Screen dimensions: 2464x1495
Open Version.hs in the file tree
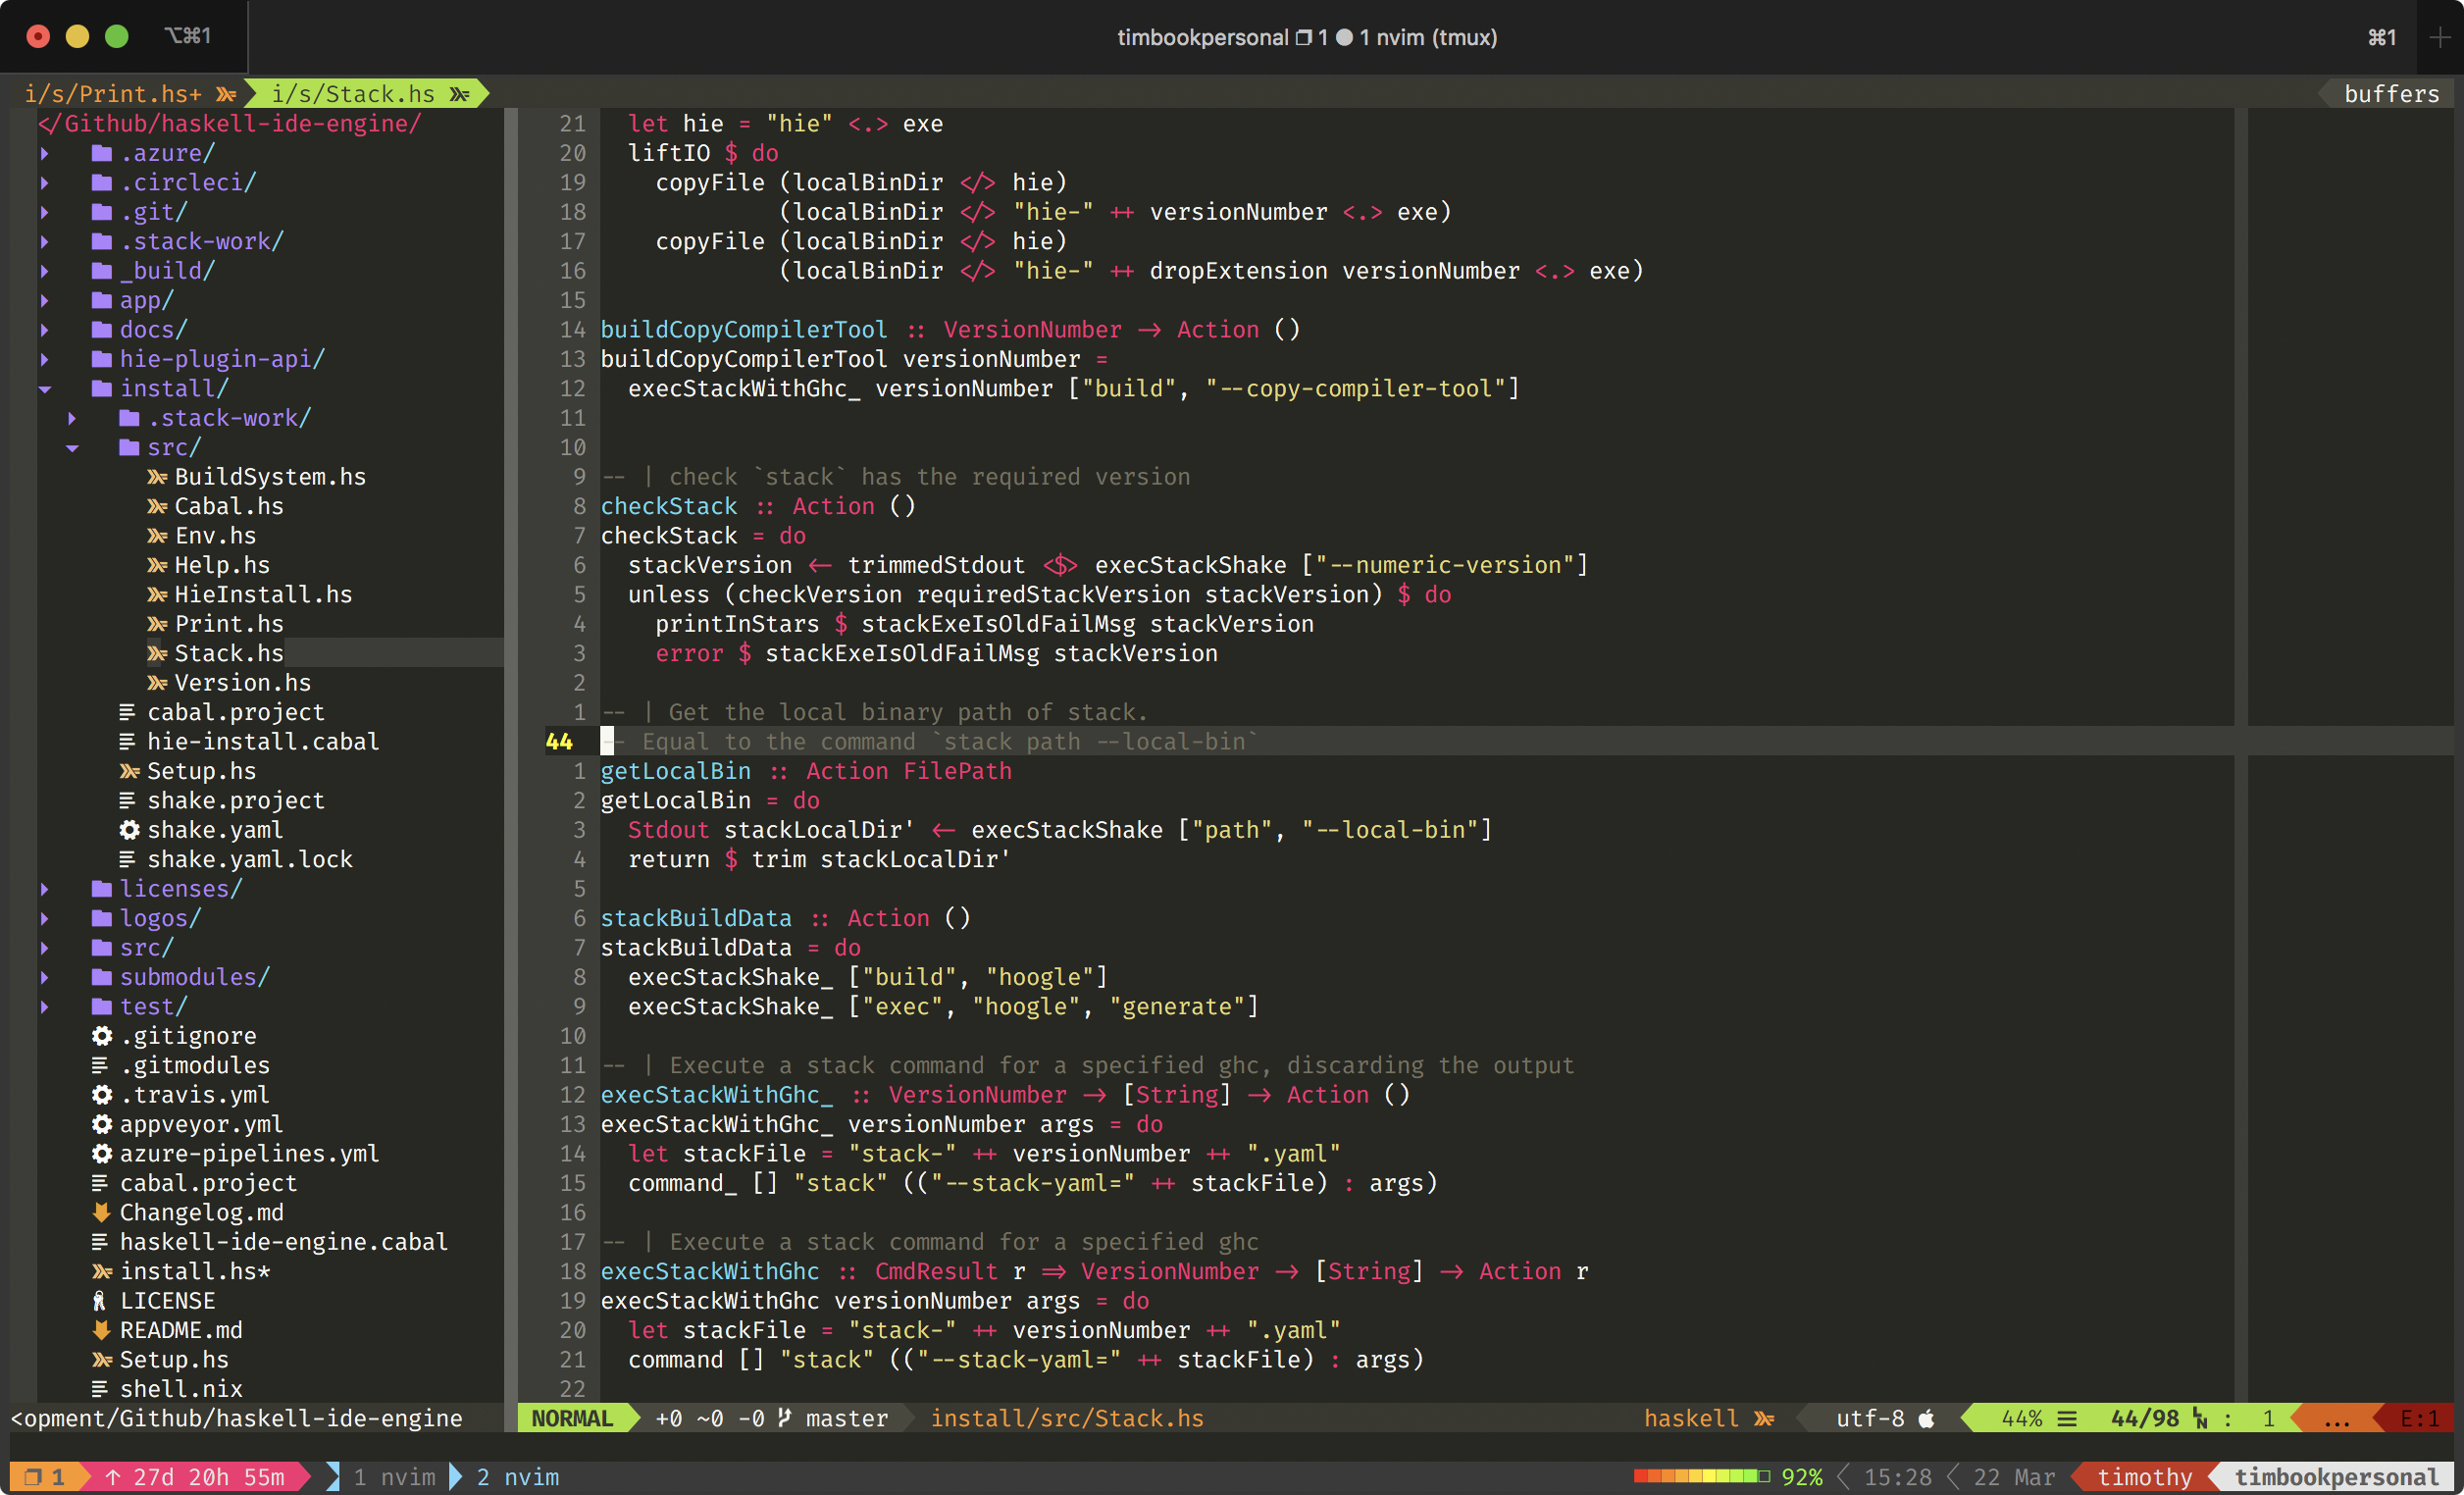coord(242,683)
